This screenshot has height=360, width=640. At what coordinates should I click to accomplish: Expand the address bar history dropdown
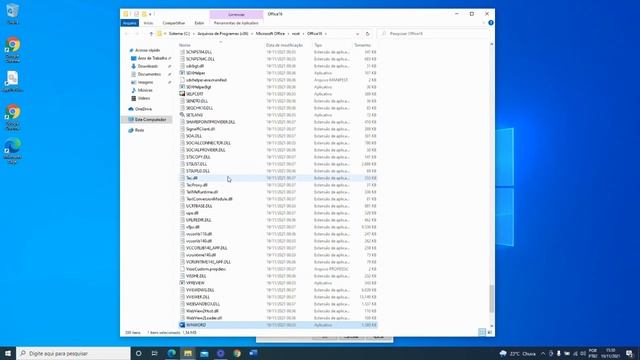[x=358, y=33]
